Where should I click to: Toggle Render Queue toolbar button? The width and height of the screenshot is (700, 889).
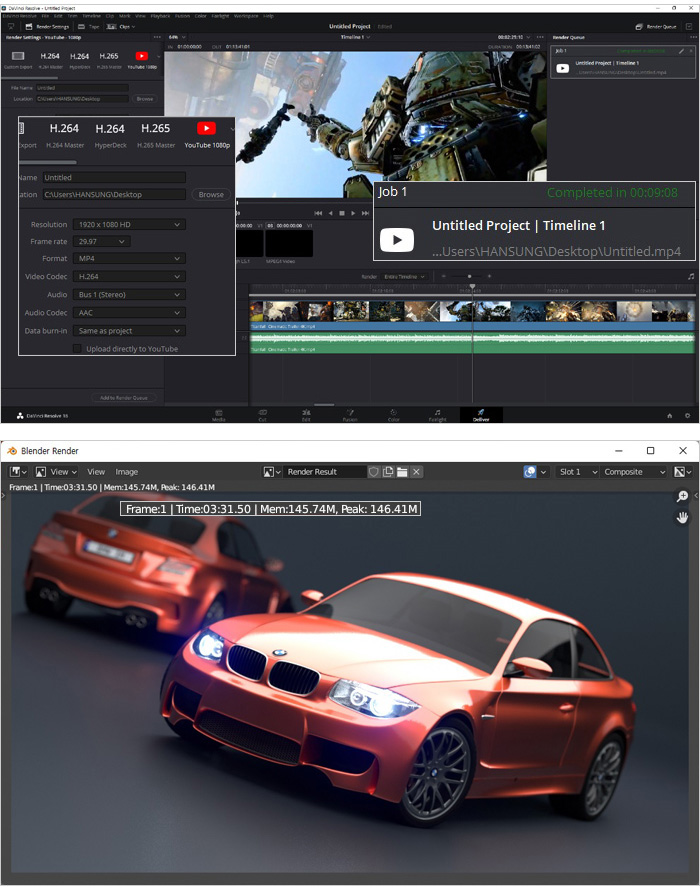pos(656,27)
